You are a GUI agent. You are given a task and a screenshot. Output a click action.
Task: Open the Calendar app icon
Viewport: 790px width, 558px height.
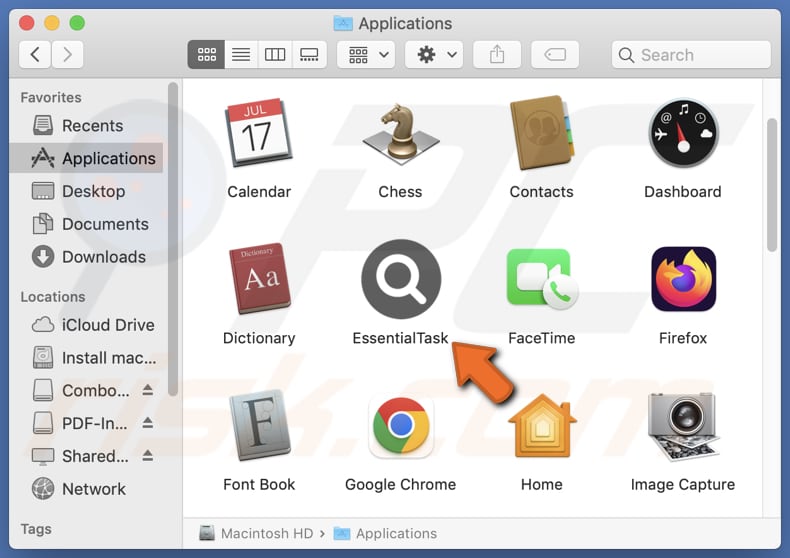coord(259,132)
